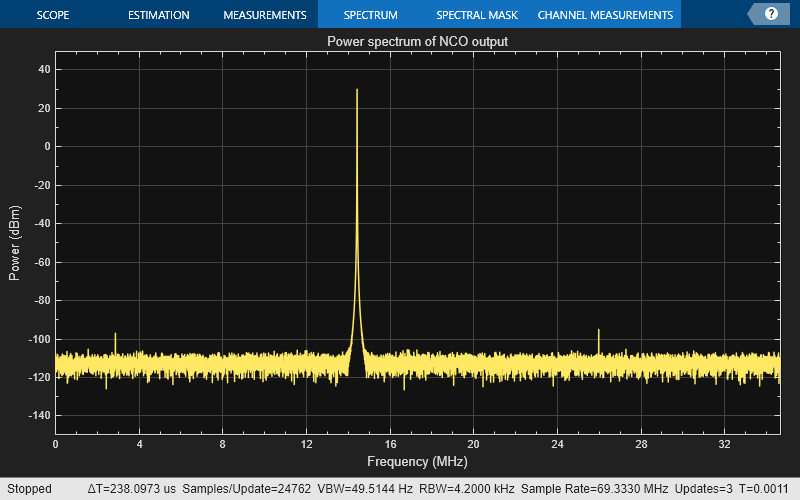Click the 0 tick label on the frequency axis
The image size is (800, 500).
(56, 444)
